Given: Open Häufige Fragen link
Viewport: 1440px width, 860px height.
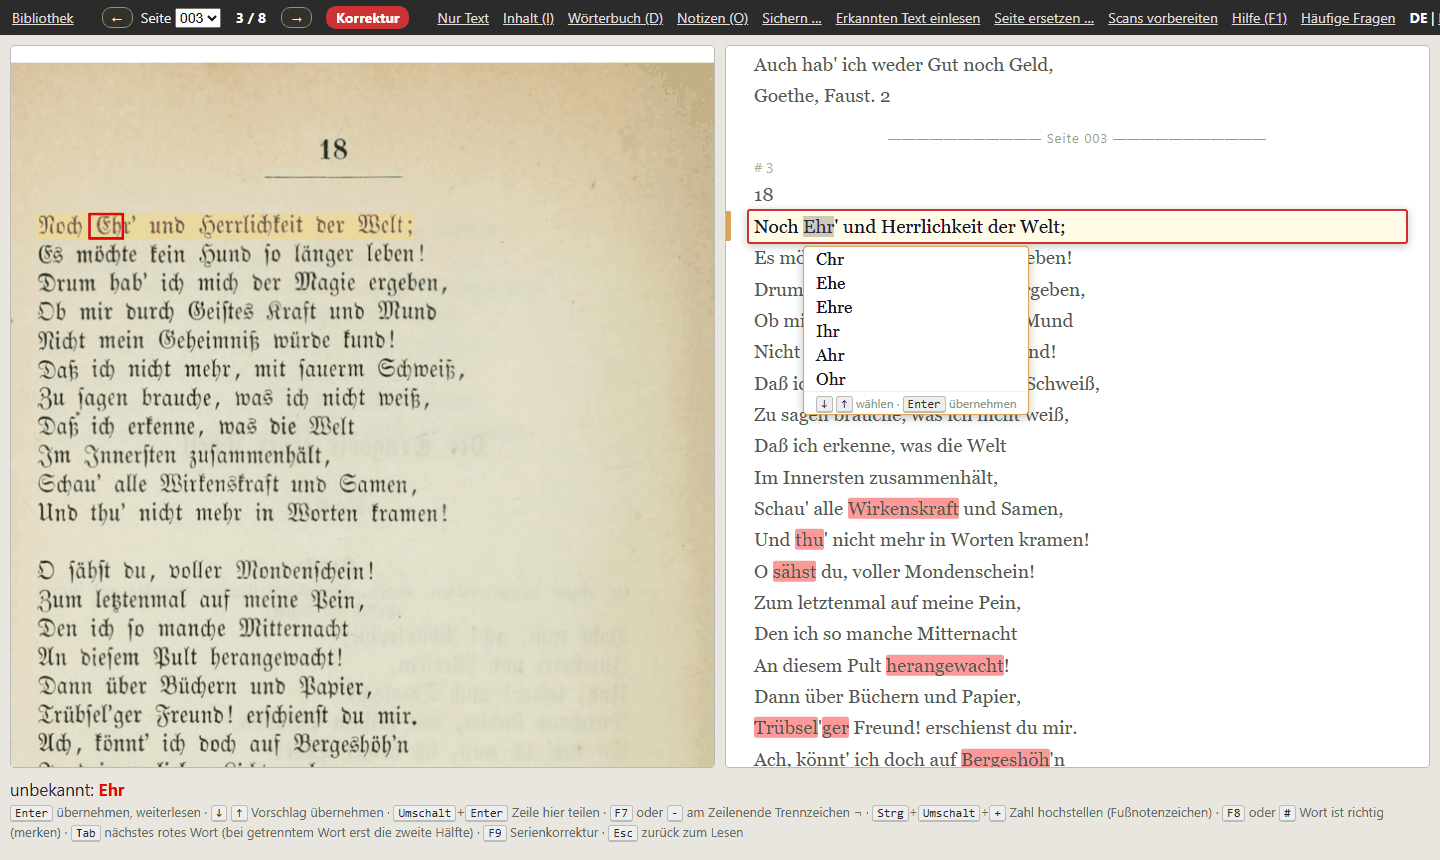Looking at the screenshot, I should [1348, 18].
